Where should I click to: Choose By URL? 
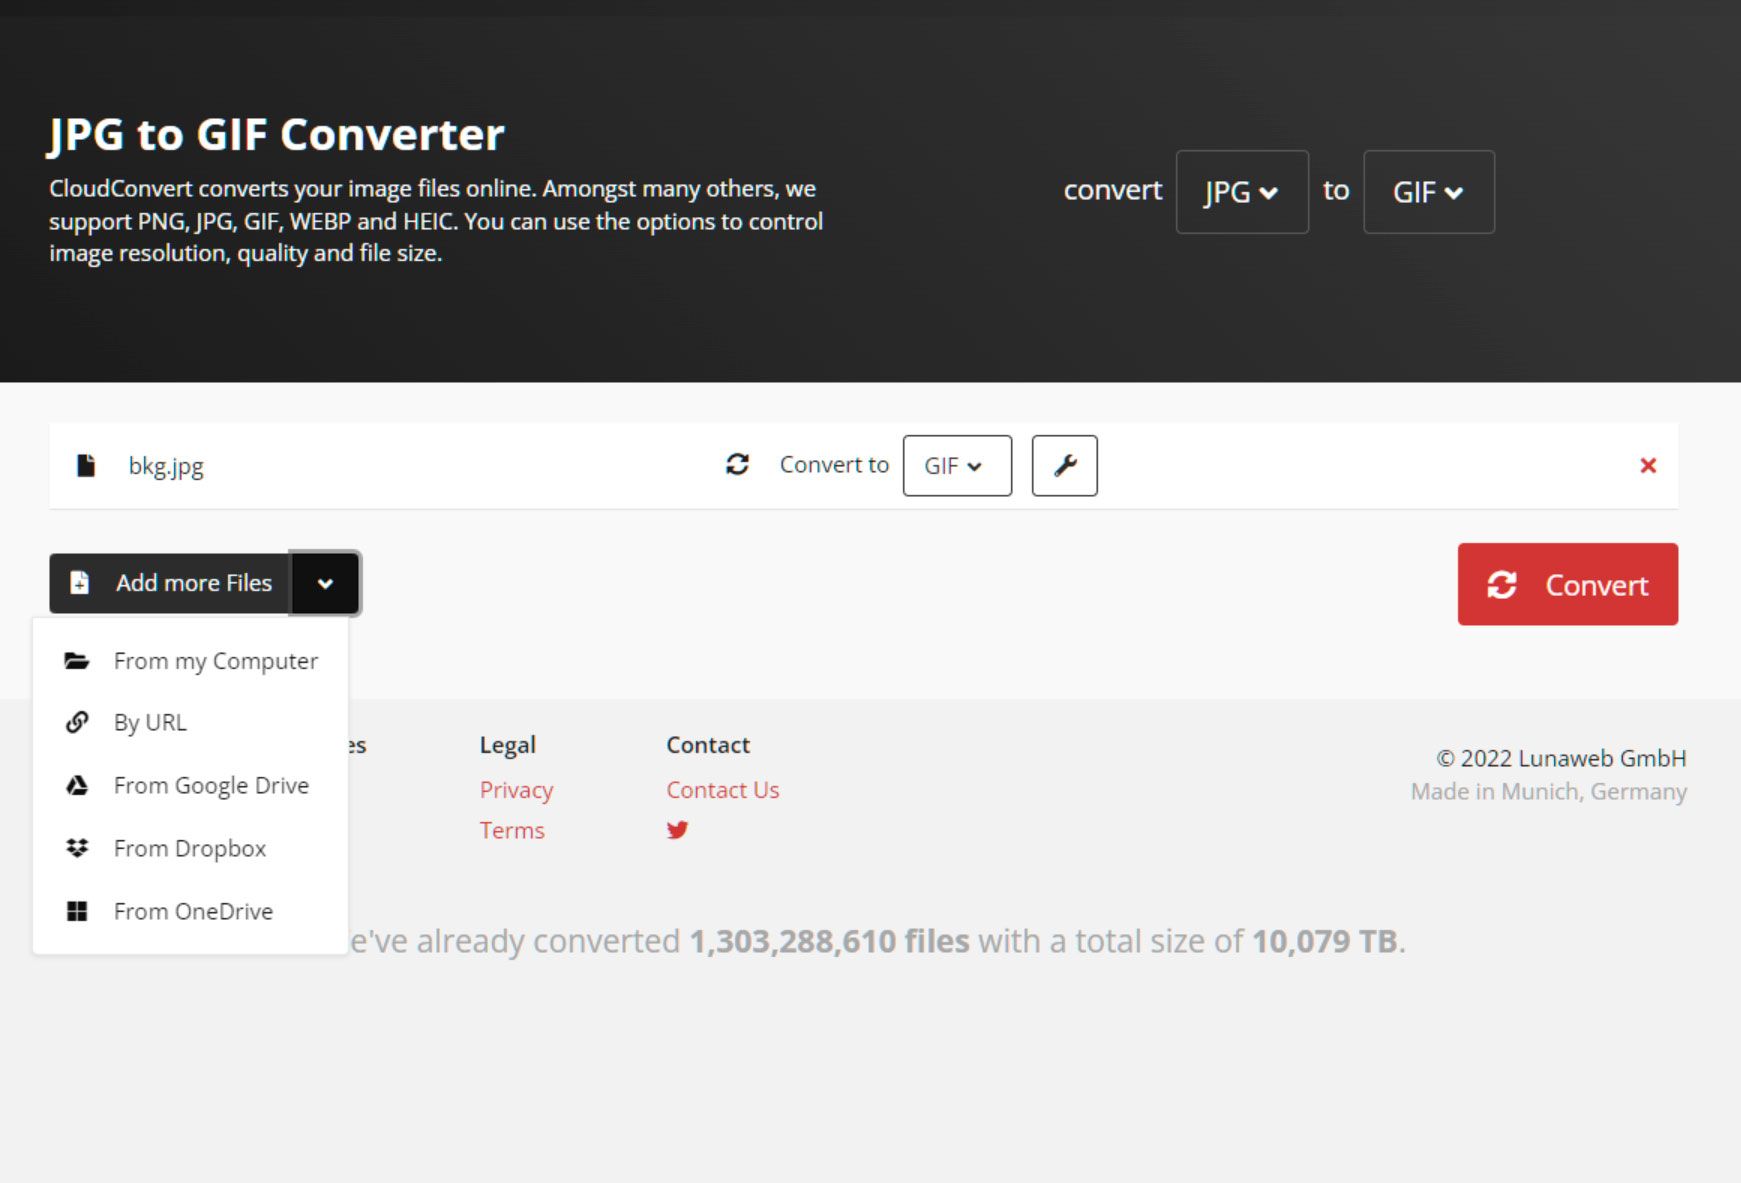190,722
